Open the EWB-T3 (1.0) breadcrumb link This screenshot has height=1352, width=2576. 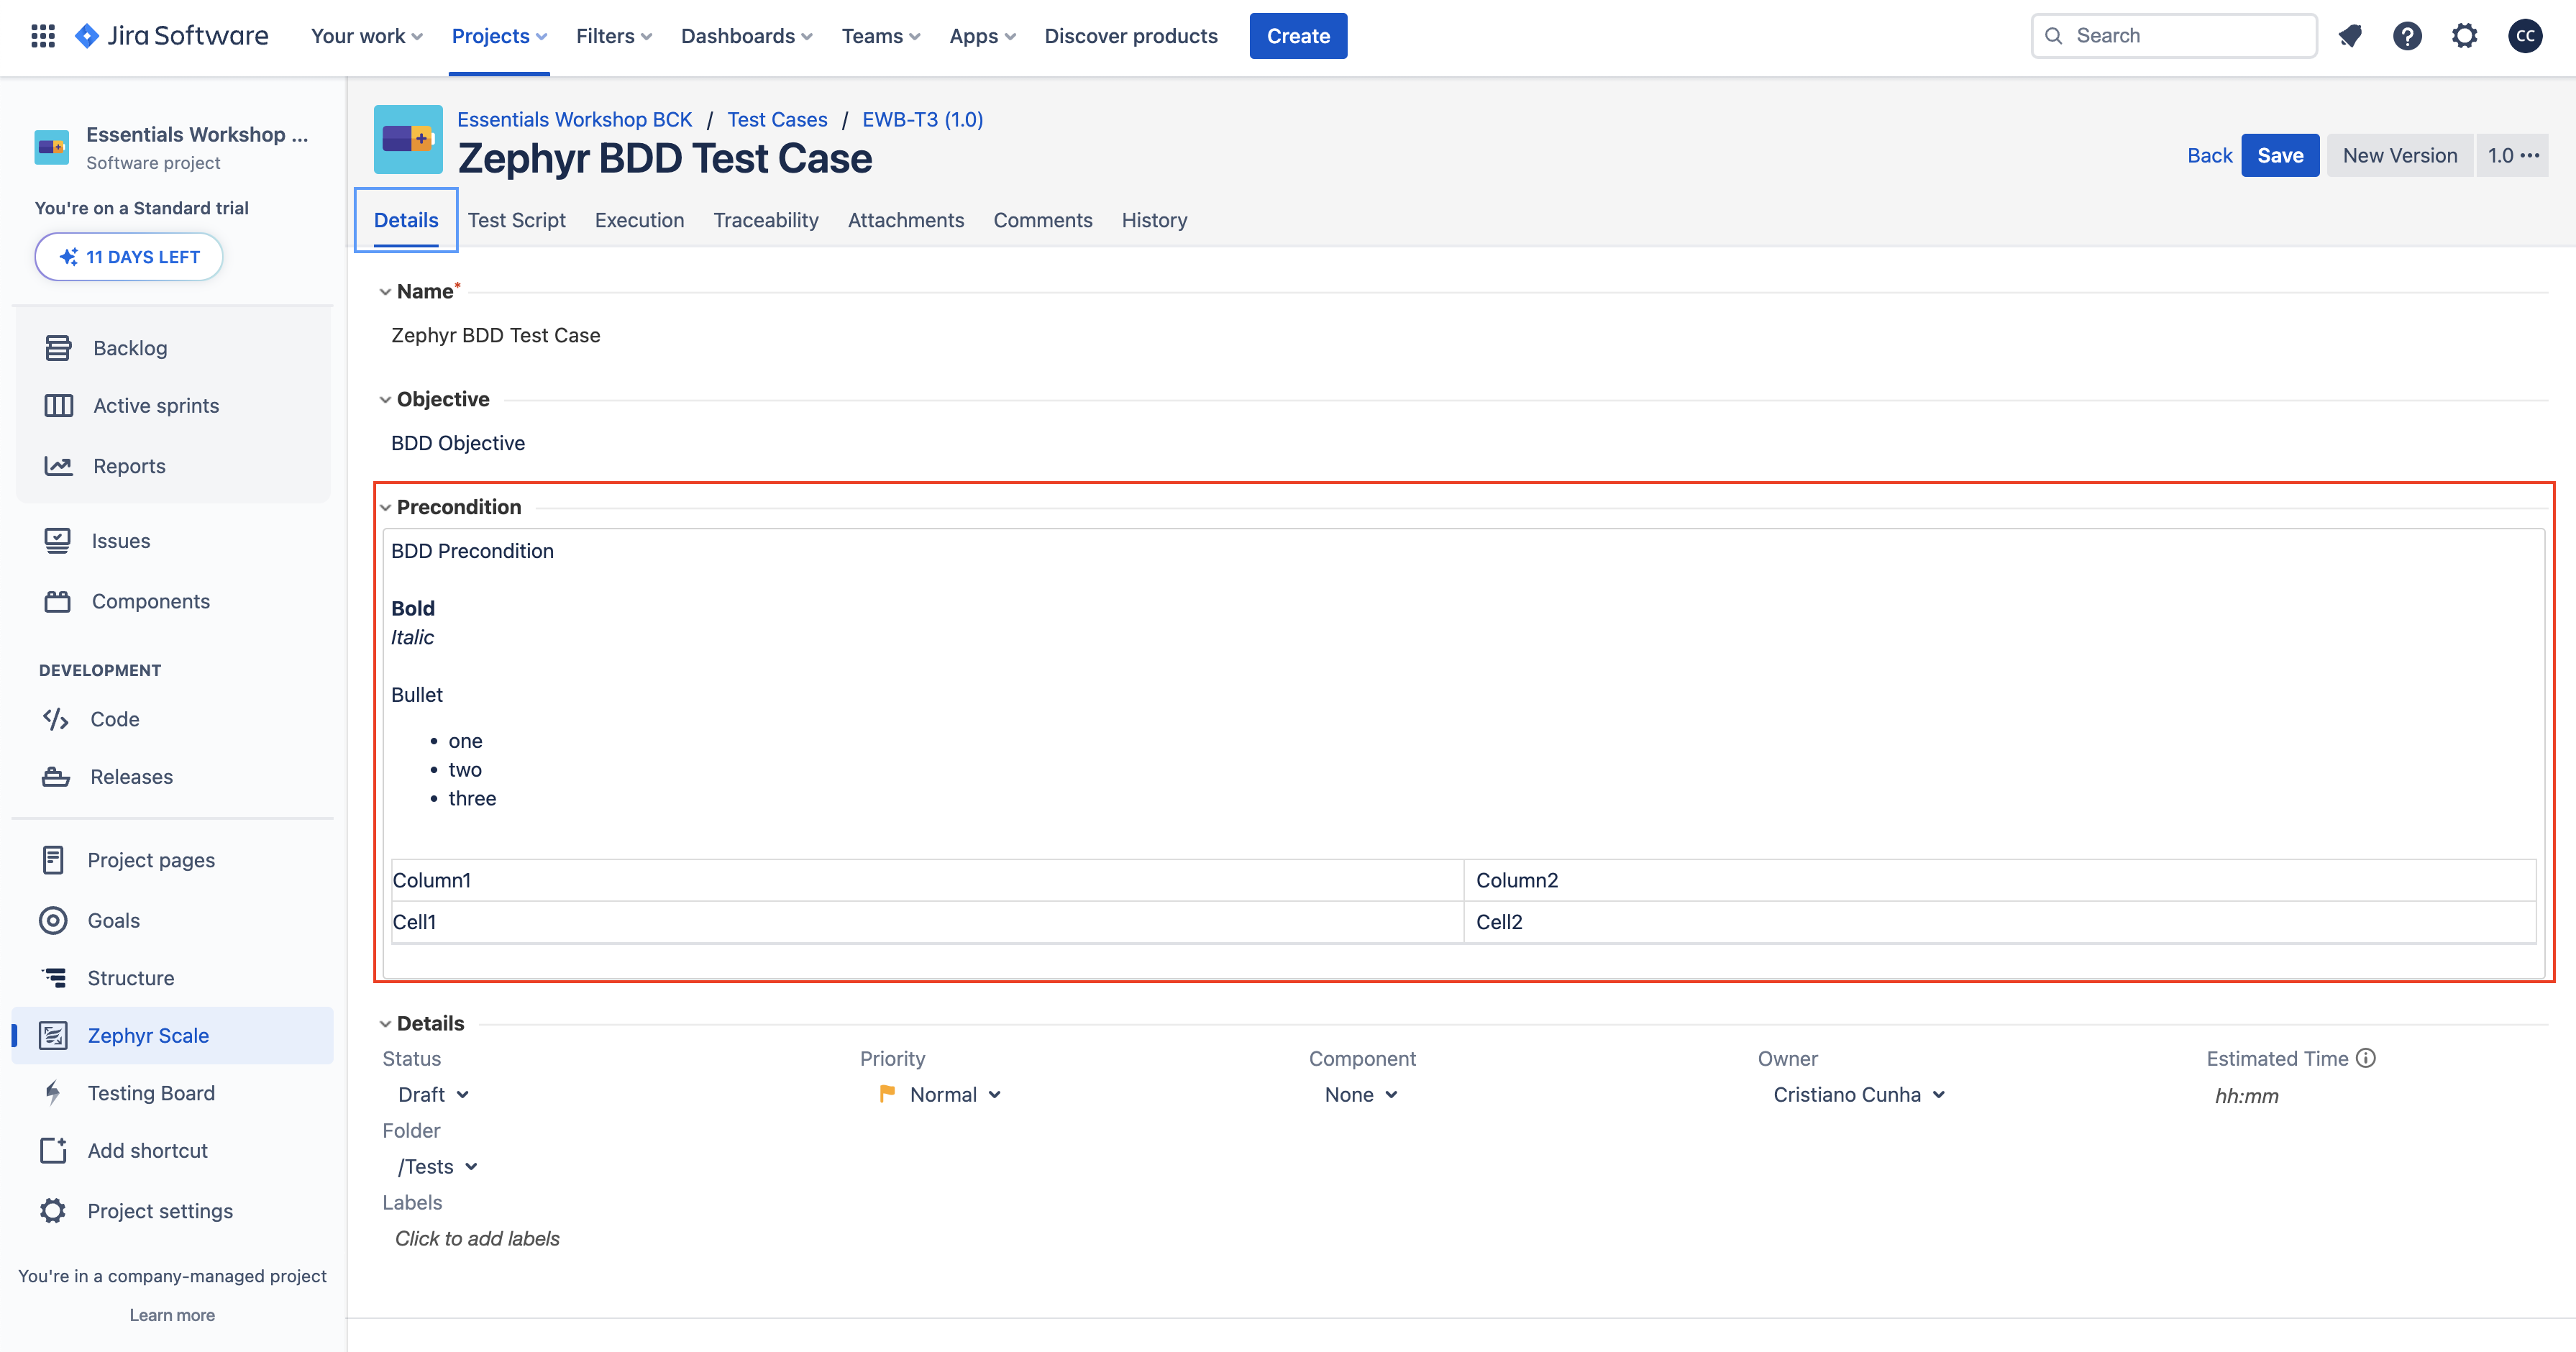(922, 119)
